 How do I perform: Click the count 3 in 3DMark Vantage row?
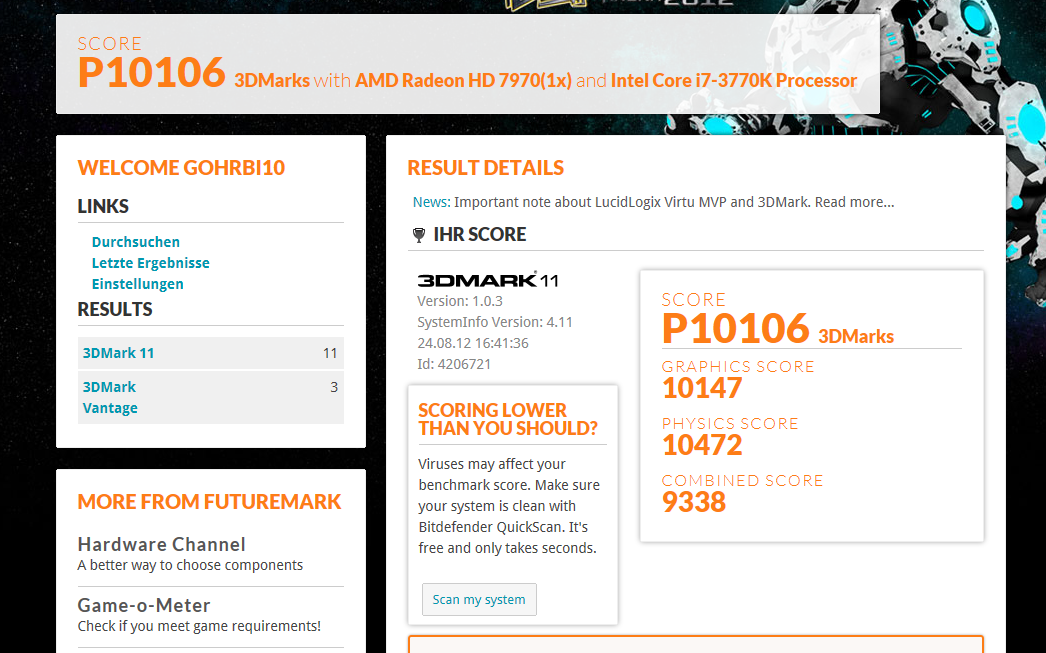334,387
